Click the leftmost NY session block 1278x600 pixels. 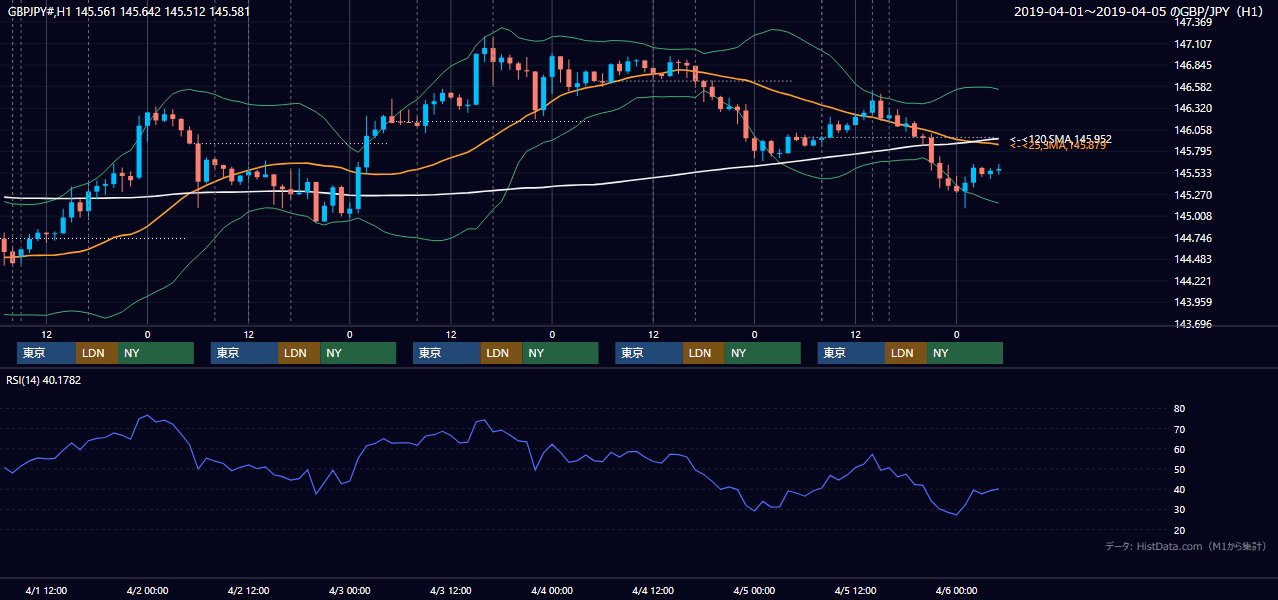click(156, 353)
